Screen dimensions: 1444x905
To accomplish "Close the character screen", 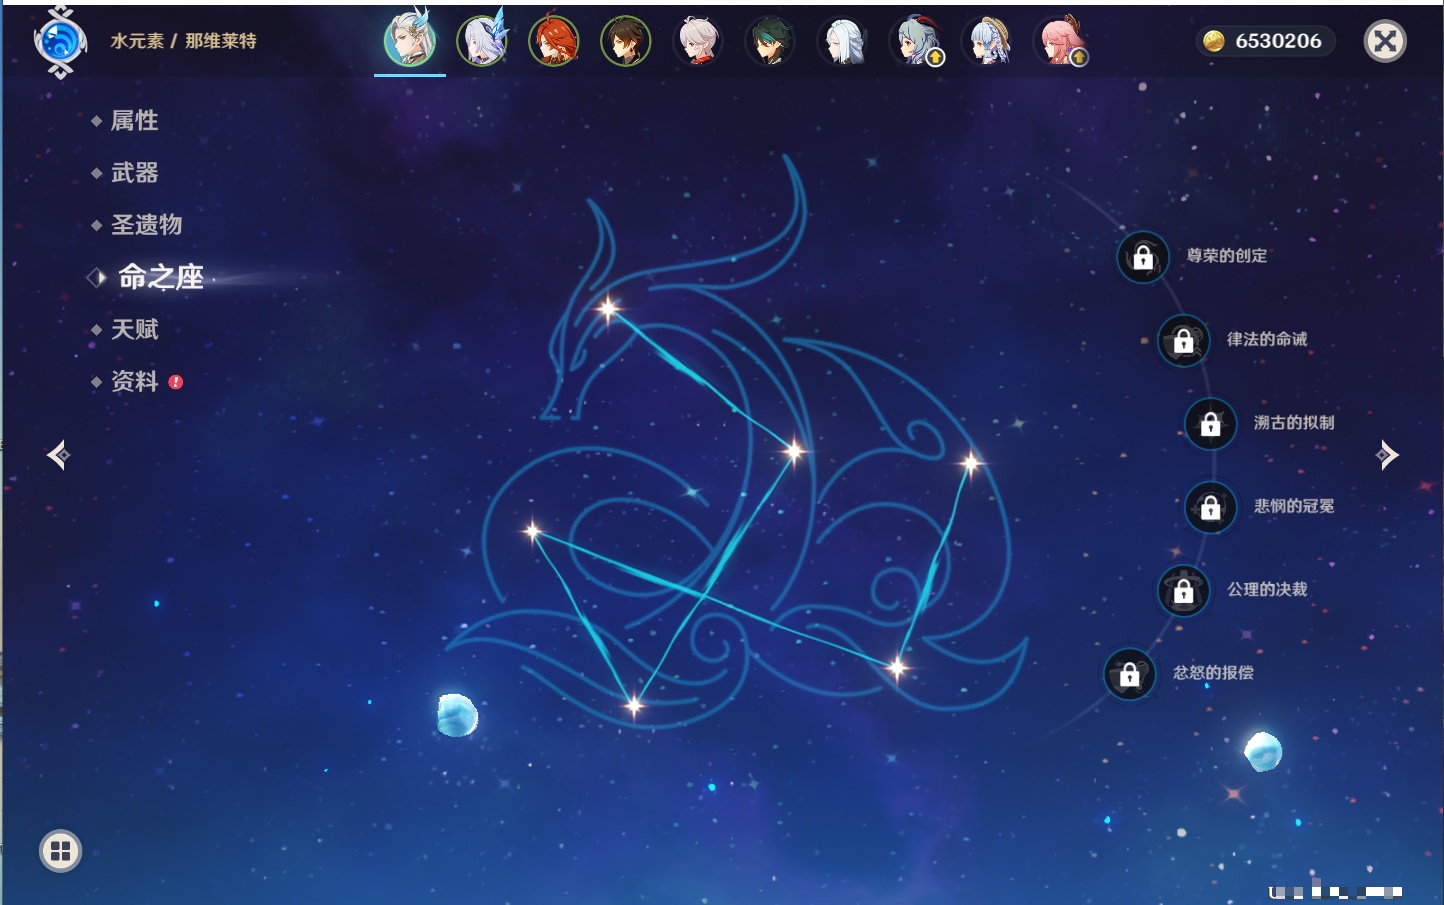I will click(x=1385, y=41).
